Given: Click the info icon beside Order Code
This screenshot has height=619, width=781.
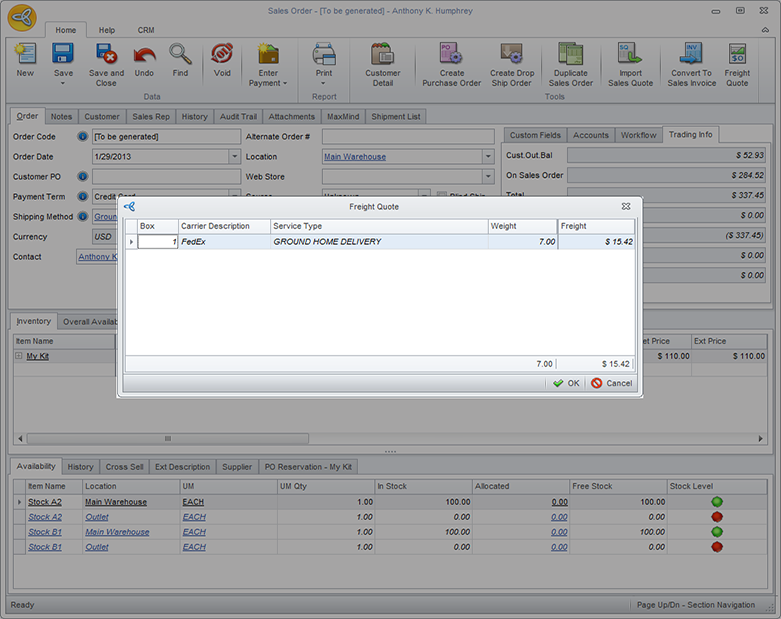Looking at the screenshot, I should pyautogui.click(x=82, y=136).
